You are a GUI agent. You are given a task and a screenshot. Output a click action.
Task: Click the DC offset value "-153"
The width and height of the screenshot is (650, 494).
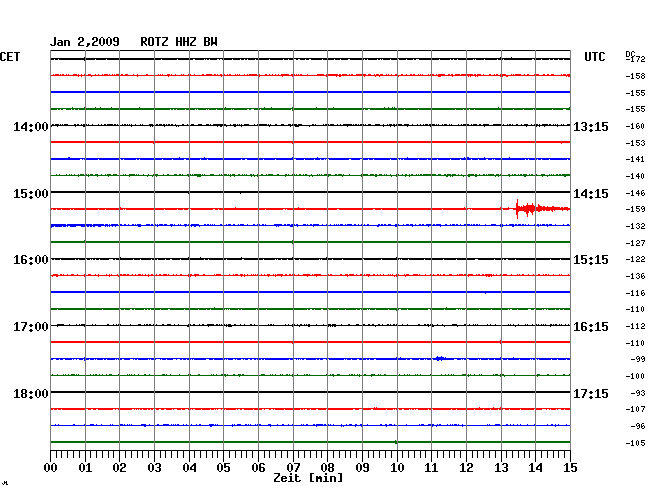point(635,143)
